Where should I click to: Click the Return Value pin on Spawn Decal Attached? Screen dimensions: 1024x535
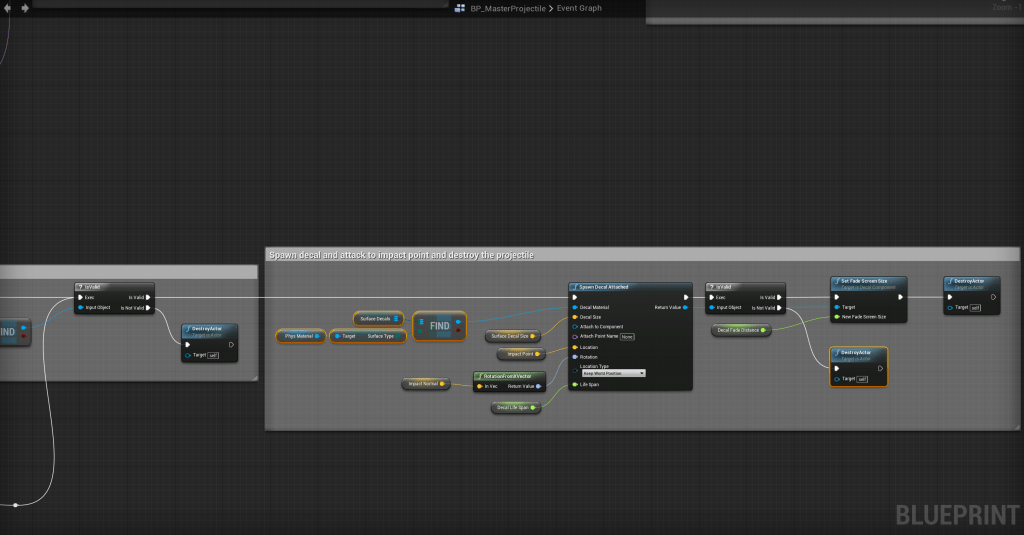[685, 307]
